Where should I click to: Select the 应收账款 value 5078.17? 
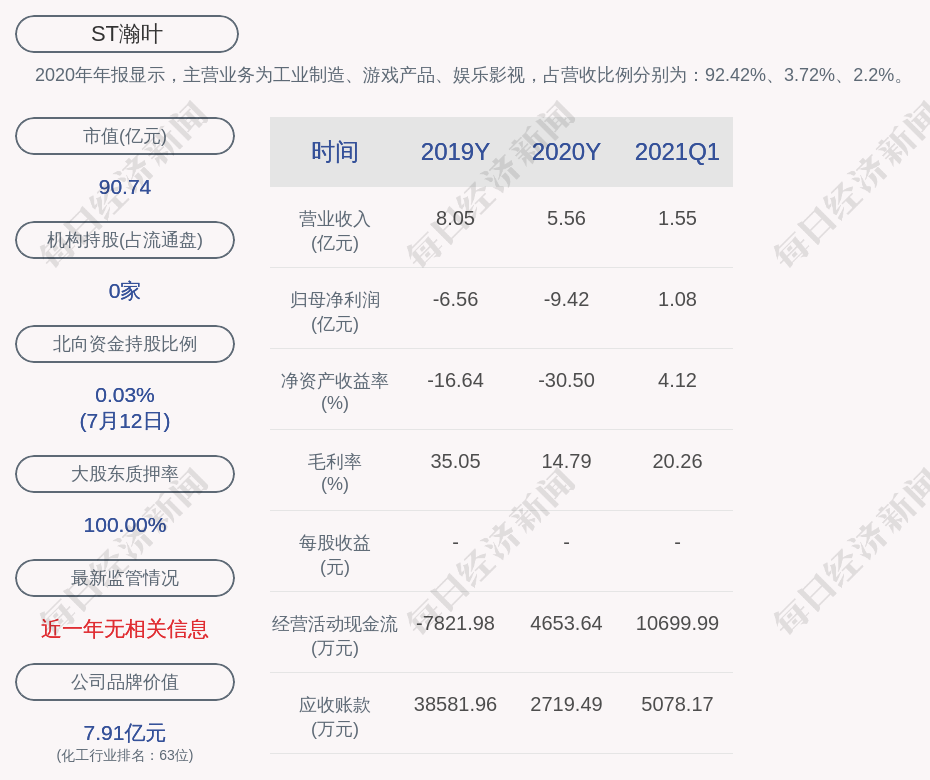[x=677, y=704]
